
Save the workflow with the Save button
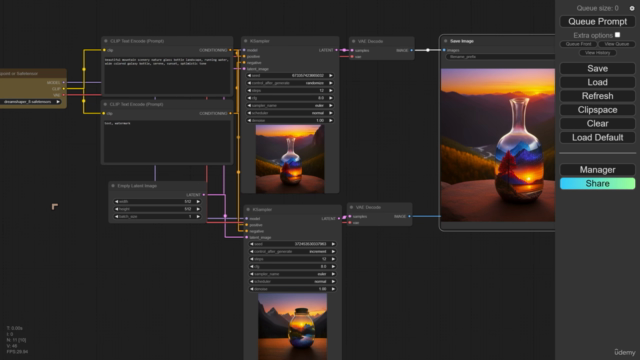[597, 69]
